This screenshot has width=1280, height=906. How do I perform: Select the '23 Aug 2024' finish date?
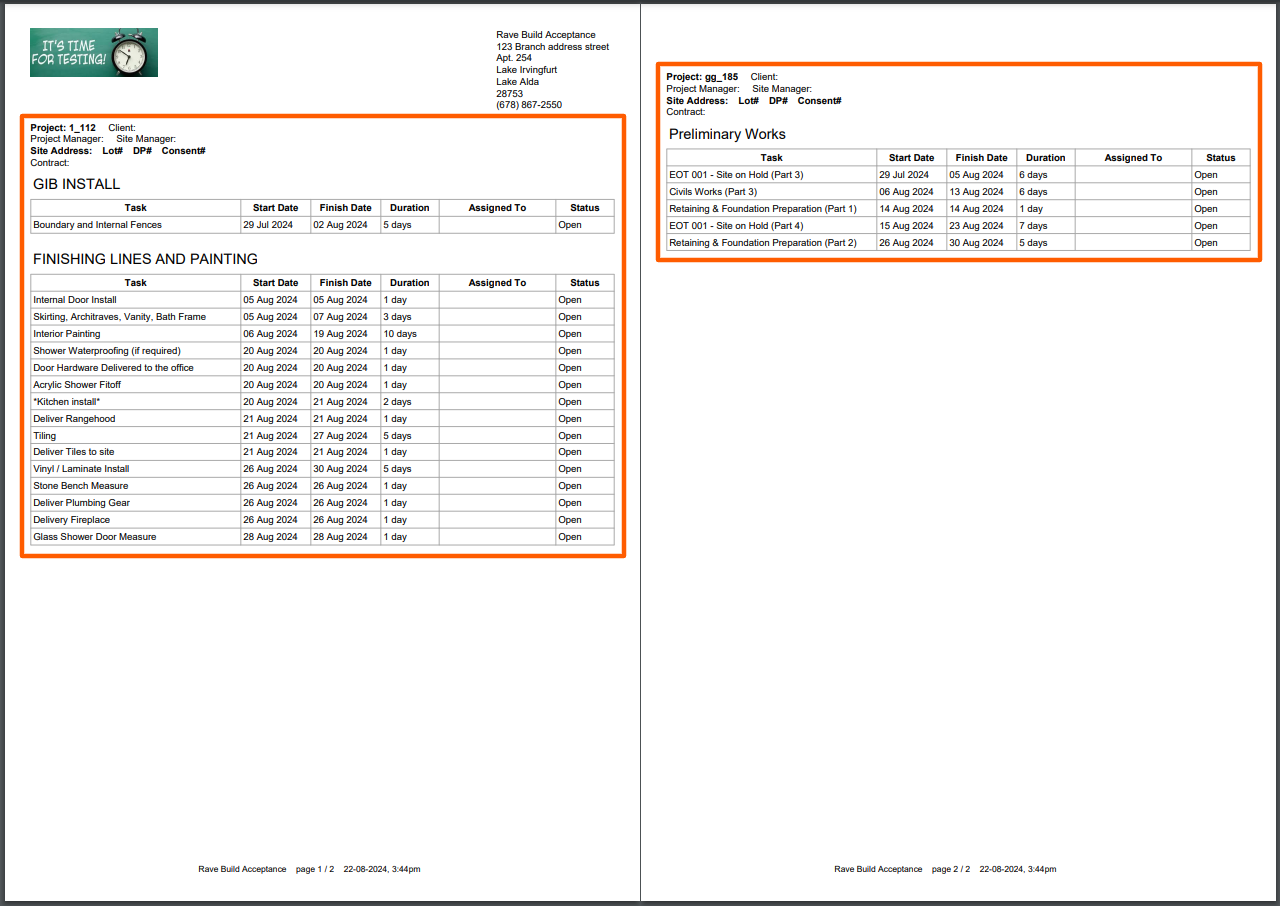click(976, 226)
